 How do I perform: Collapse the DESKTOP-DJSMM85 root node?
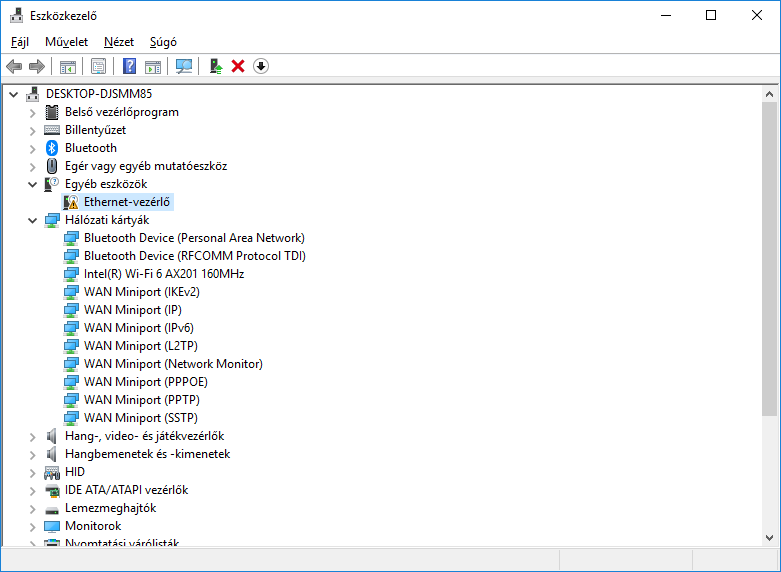[13, 94]
